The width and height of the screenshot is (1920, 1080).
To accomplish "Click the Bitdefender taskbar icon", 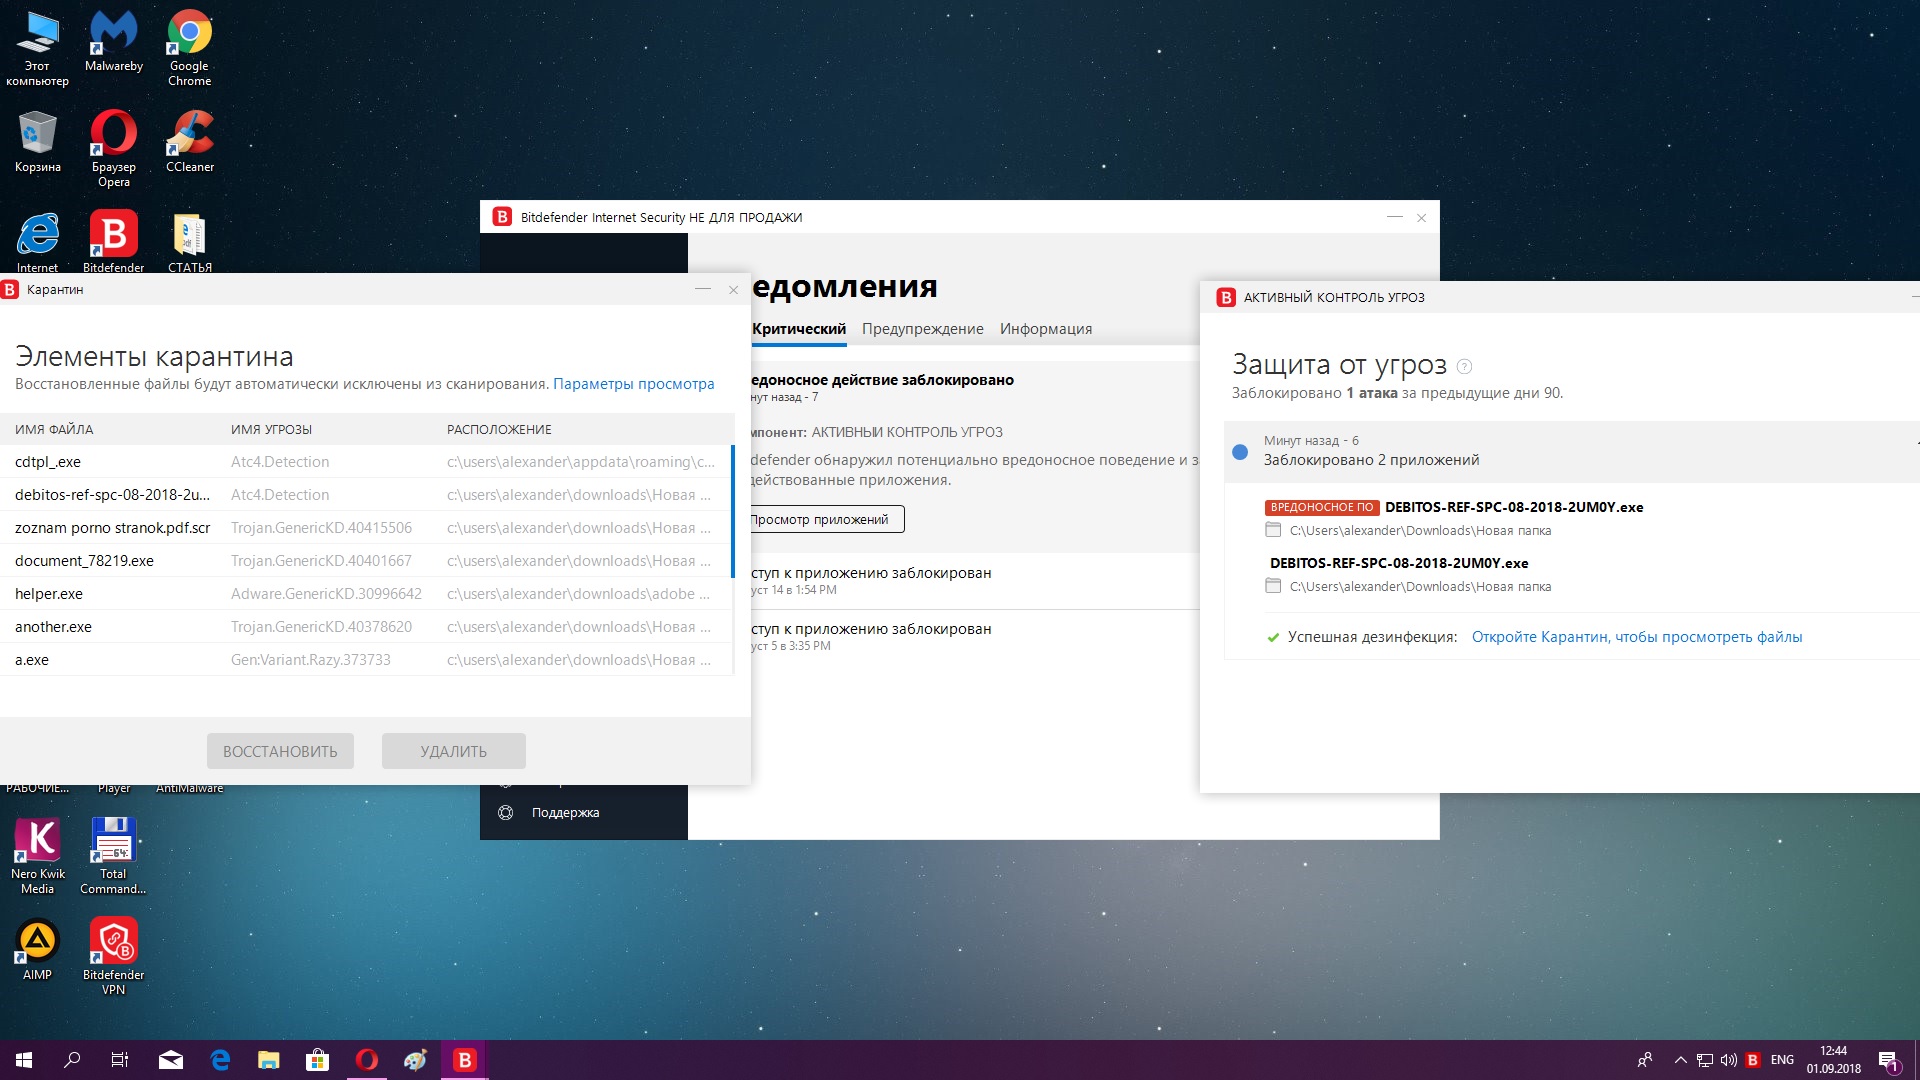I will [464, 1060].
